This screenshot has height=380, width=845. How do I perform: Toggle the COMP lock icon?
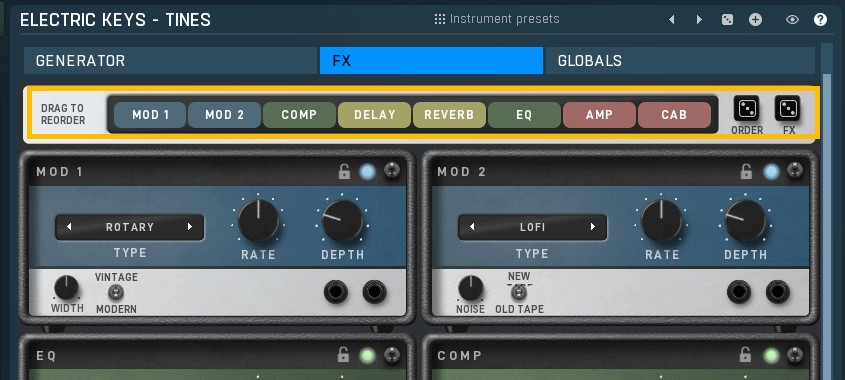coord(746,355)
